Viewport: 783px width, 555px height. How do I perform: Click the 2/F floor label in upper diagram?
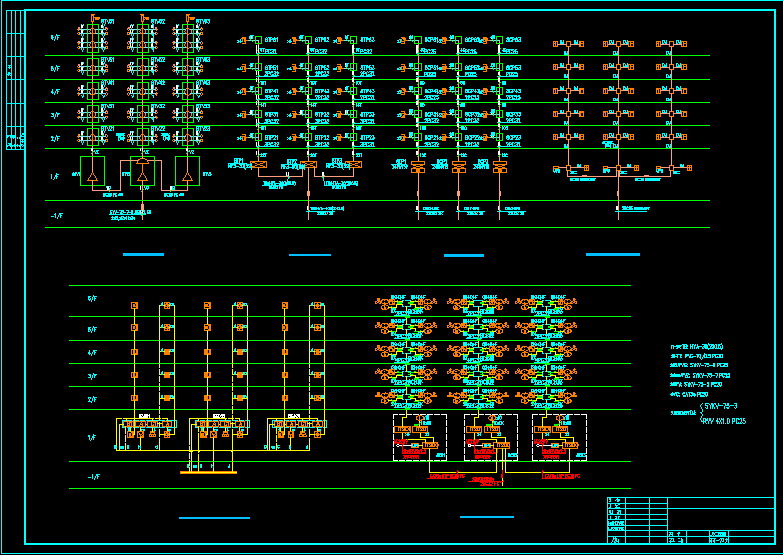click(55, 138)
